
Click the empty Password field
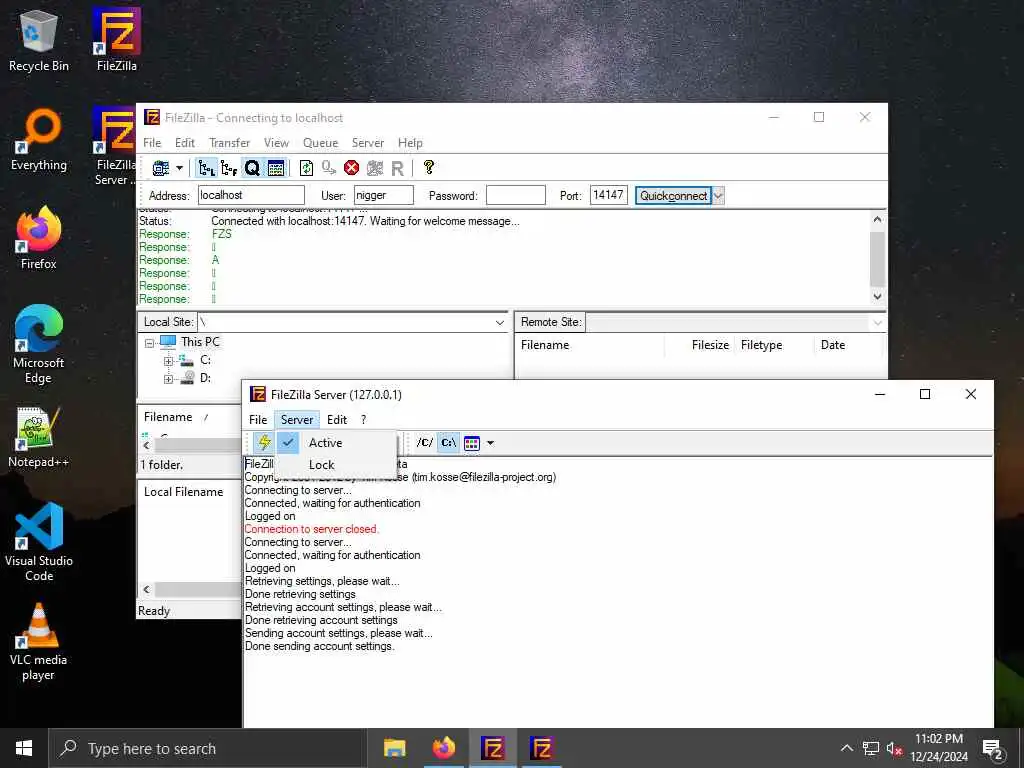(516, 195)
